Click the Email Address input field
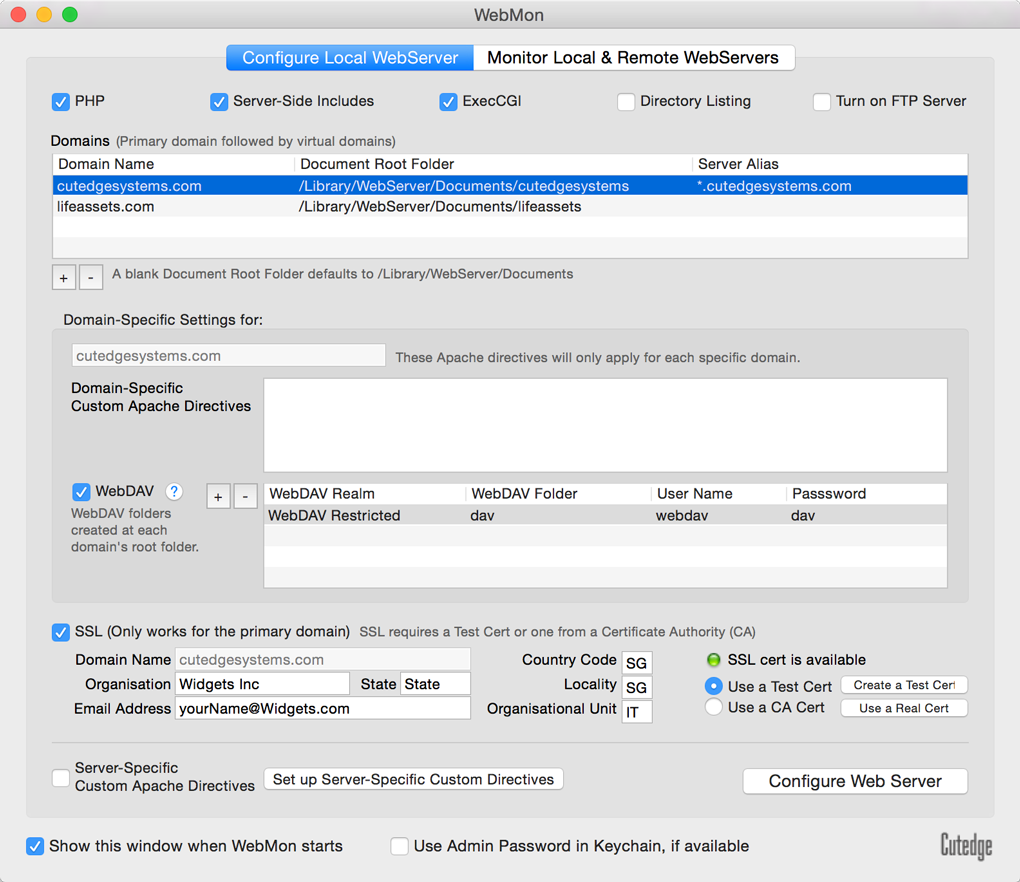This screenshot has height=882, width=1020. tap(322, 709)
